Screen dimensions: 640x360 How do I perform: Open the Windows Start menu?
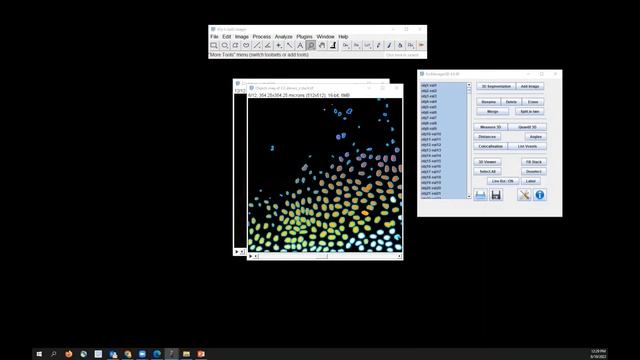tap(39, 354)
